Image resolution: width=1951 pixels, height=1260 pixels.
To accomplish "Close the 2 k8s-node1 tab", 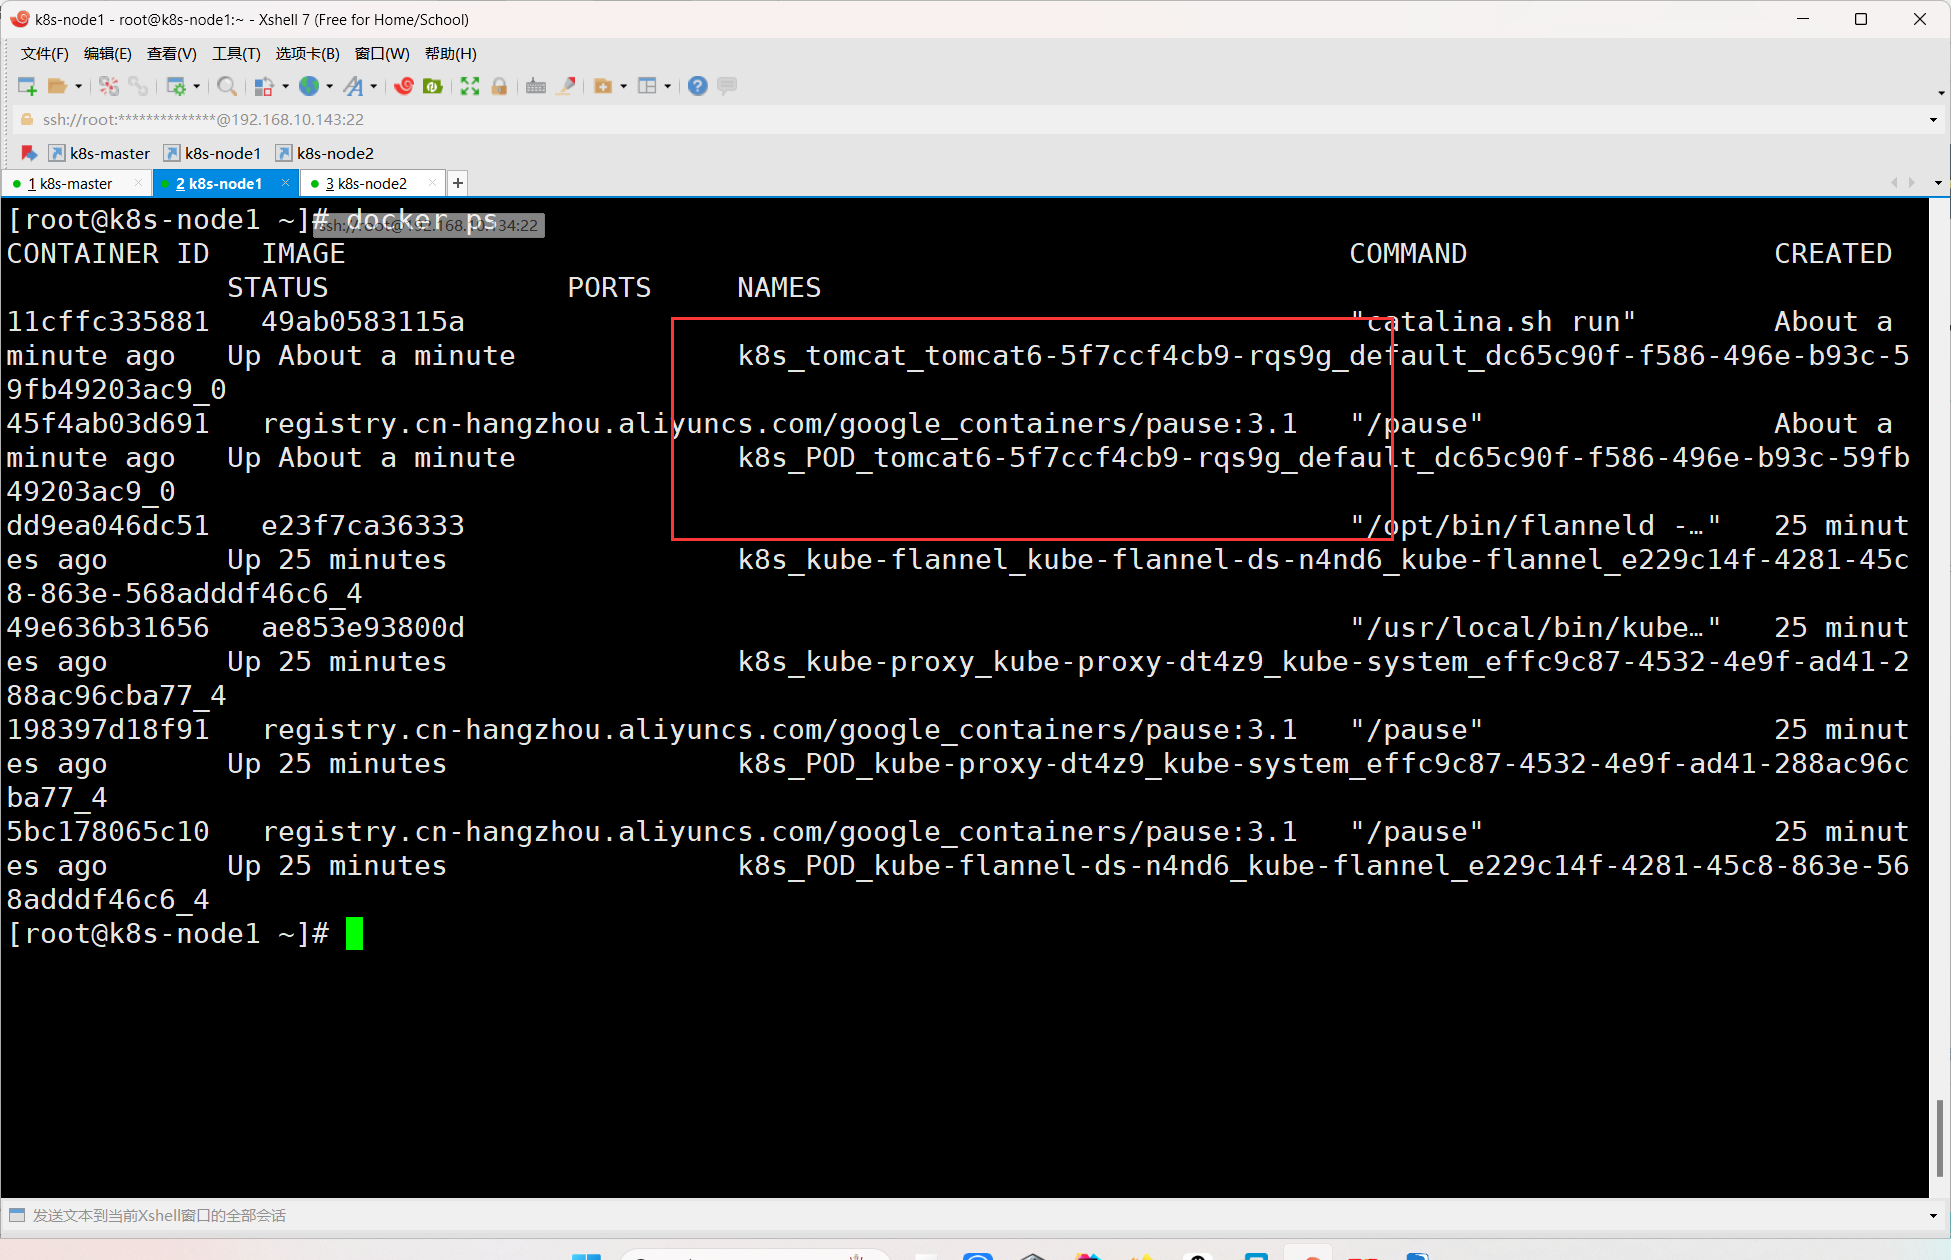I will click(285, 182).
